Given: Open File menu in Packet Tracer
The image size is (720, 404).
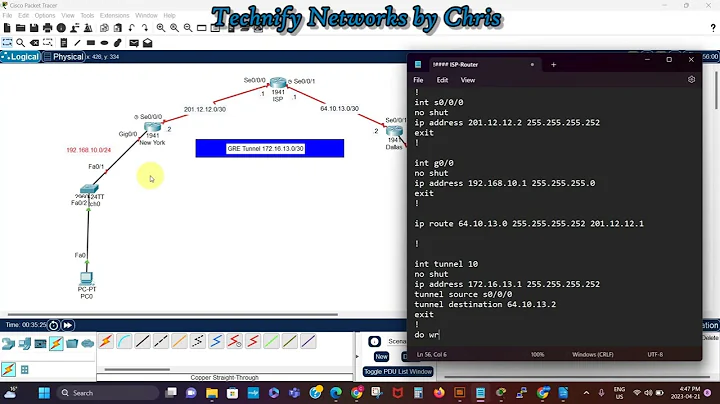Looking at the screenshot, I should (x=7, y=15).
